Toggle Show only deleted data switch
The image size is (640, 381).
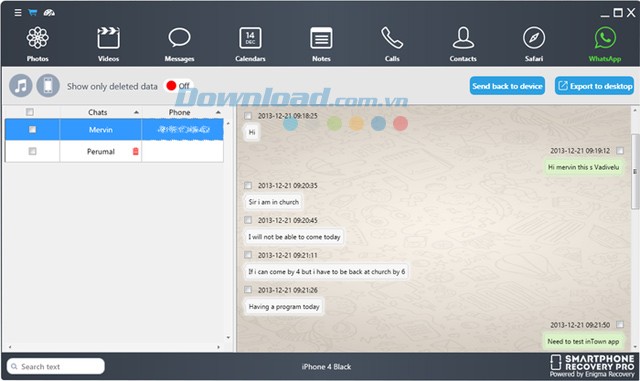[178, 86]
